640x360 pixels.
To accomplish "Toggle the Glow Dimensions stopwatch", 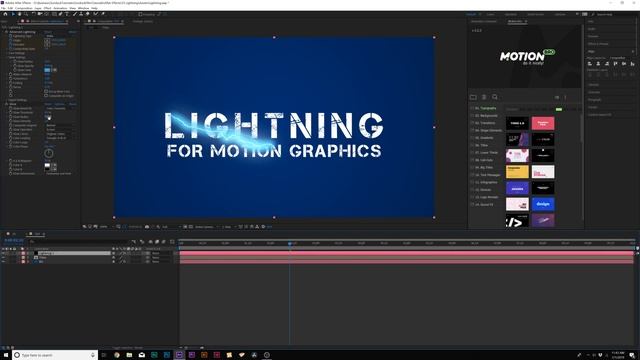I will point(11,173).
